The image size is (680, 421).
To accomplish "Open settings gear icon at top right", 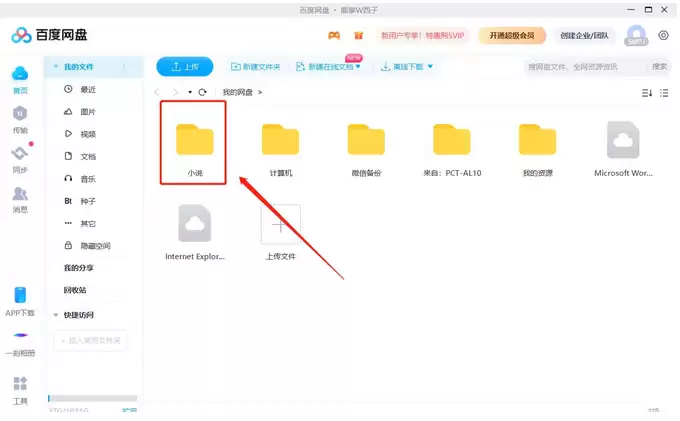I will (x=663, y=35).
